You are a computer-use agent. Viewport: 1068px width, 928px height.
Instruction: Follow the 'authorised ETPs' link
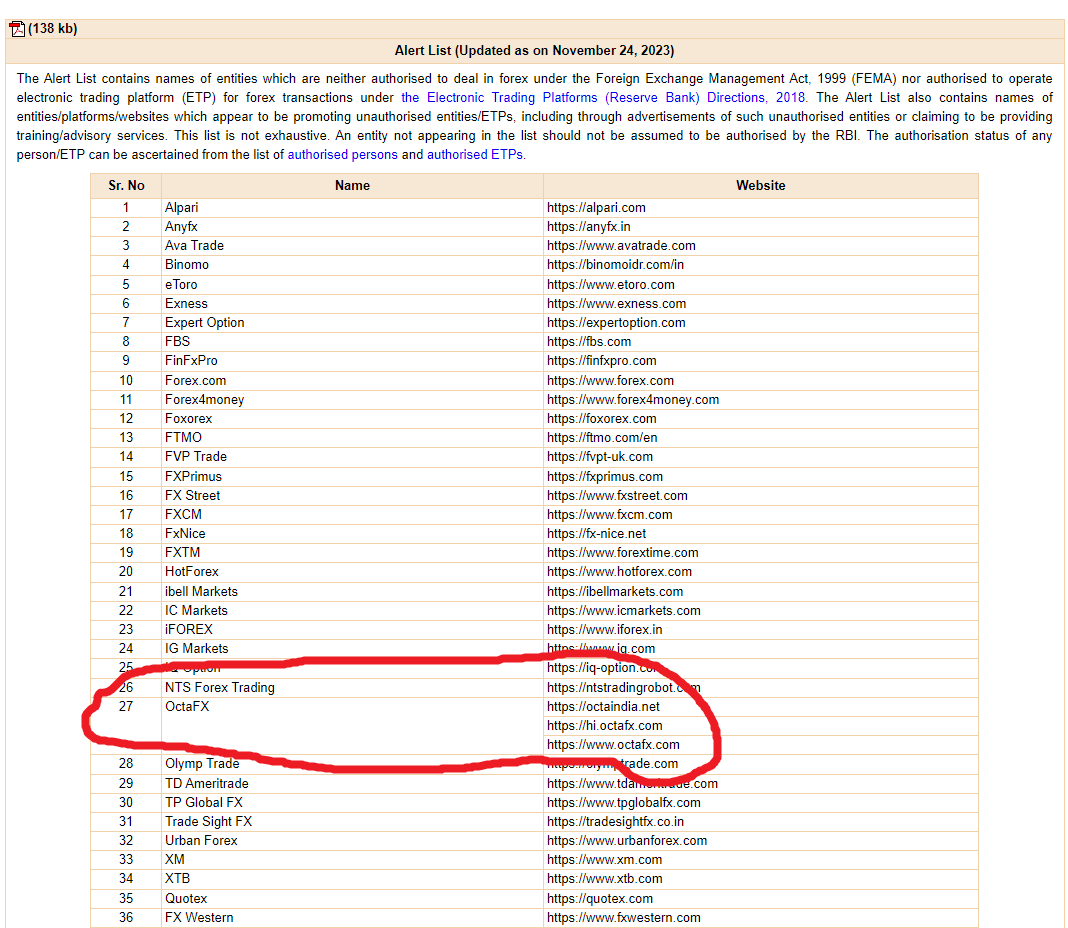coord(475,155)
